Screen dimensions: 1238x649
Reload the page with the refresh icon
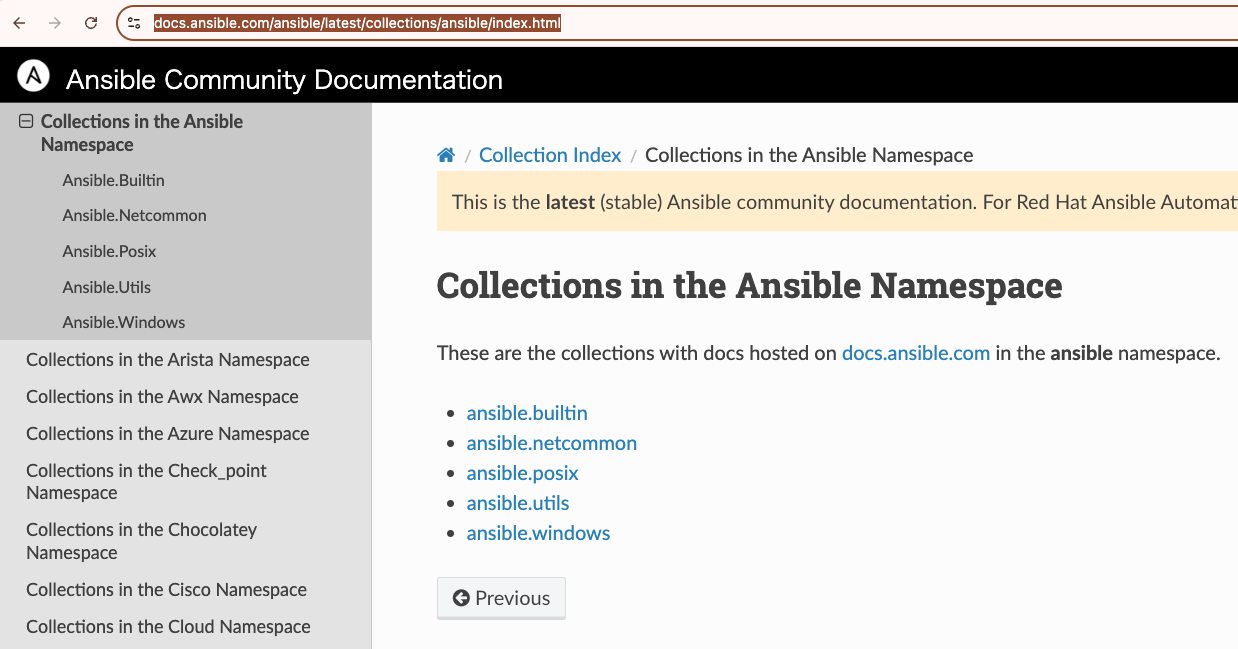89,22
